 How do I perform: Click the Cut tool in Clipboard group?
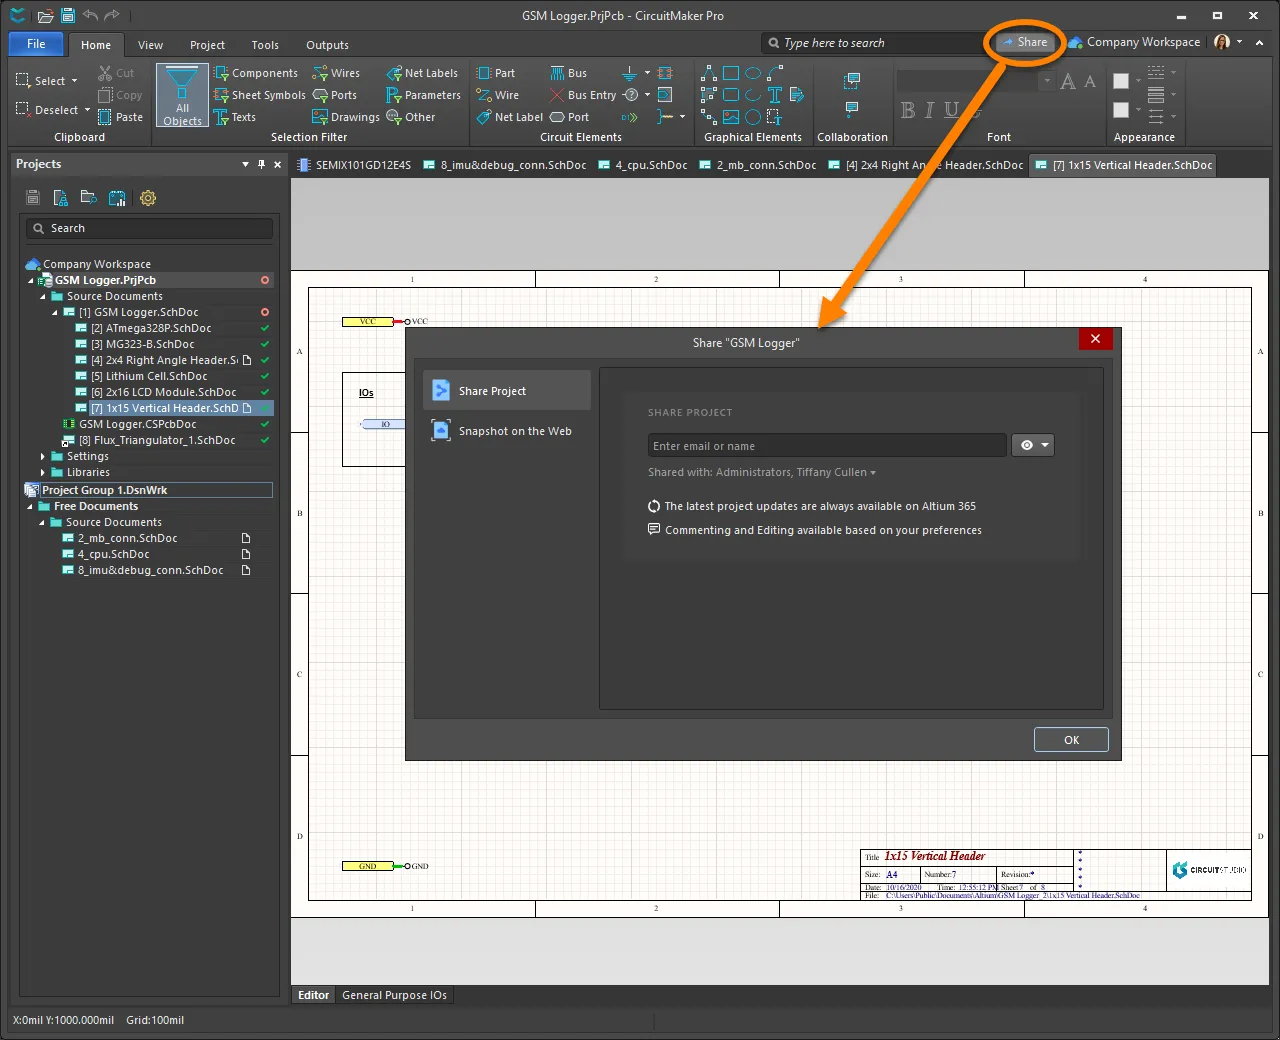pyautogui.click(x=116, y=73)
